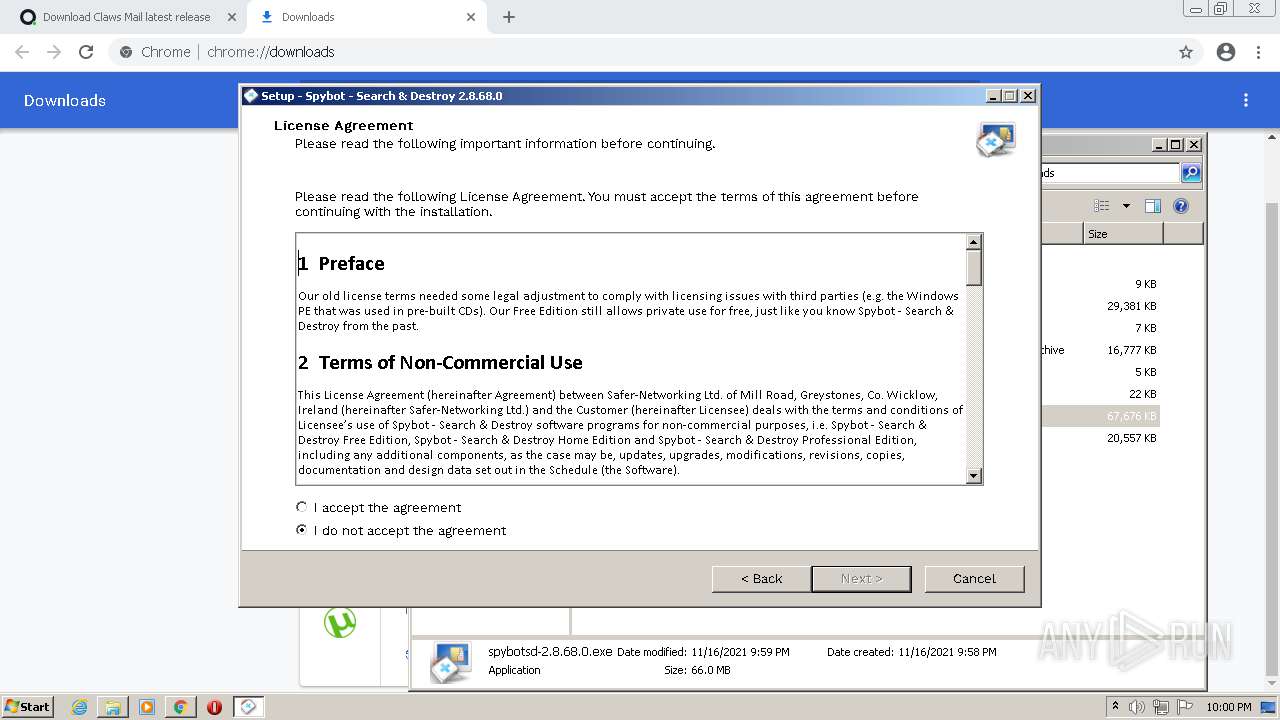Select the highlighted 67,676 KB file row
The image size is (1280, 720).
(x=1100, y=416)
